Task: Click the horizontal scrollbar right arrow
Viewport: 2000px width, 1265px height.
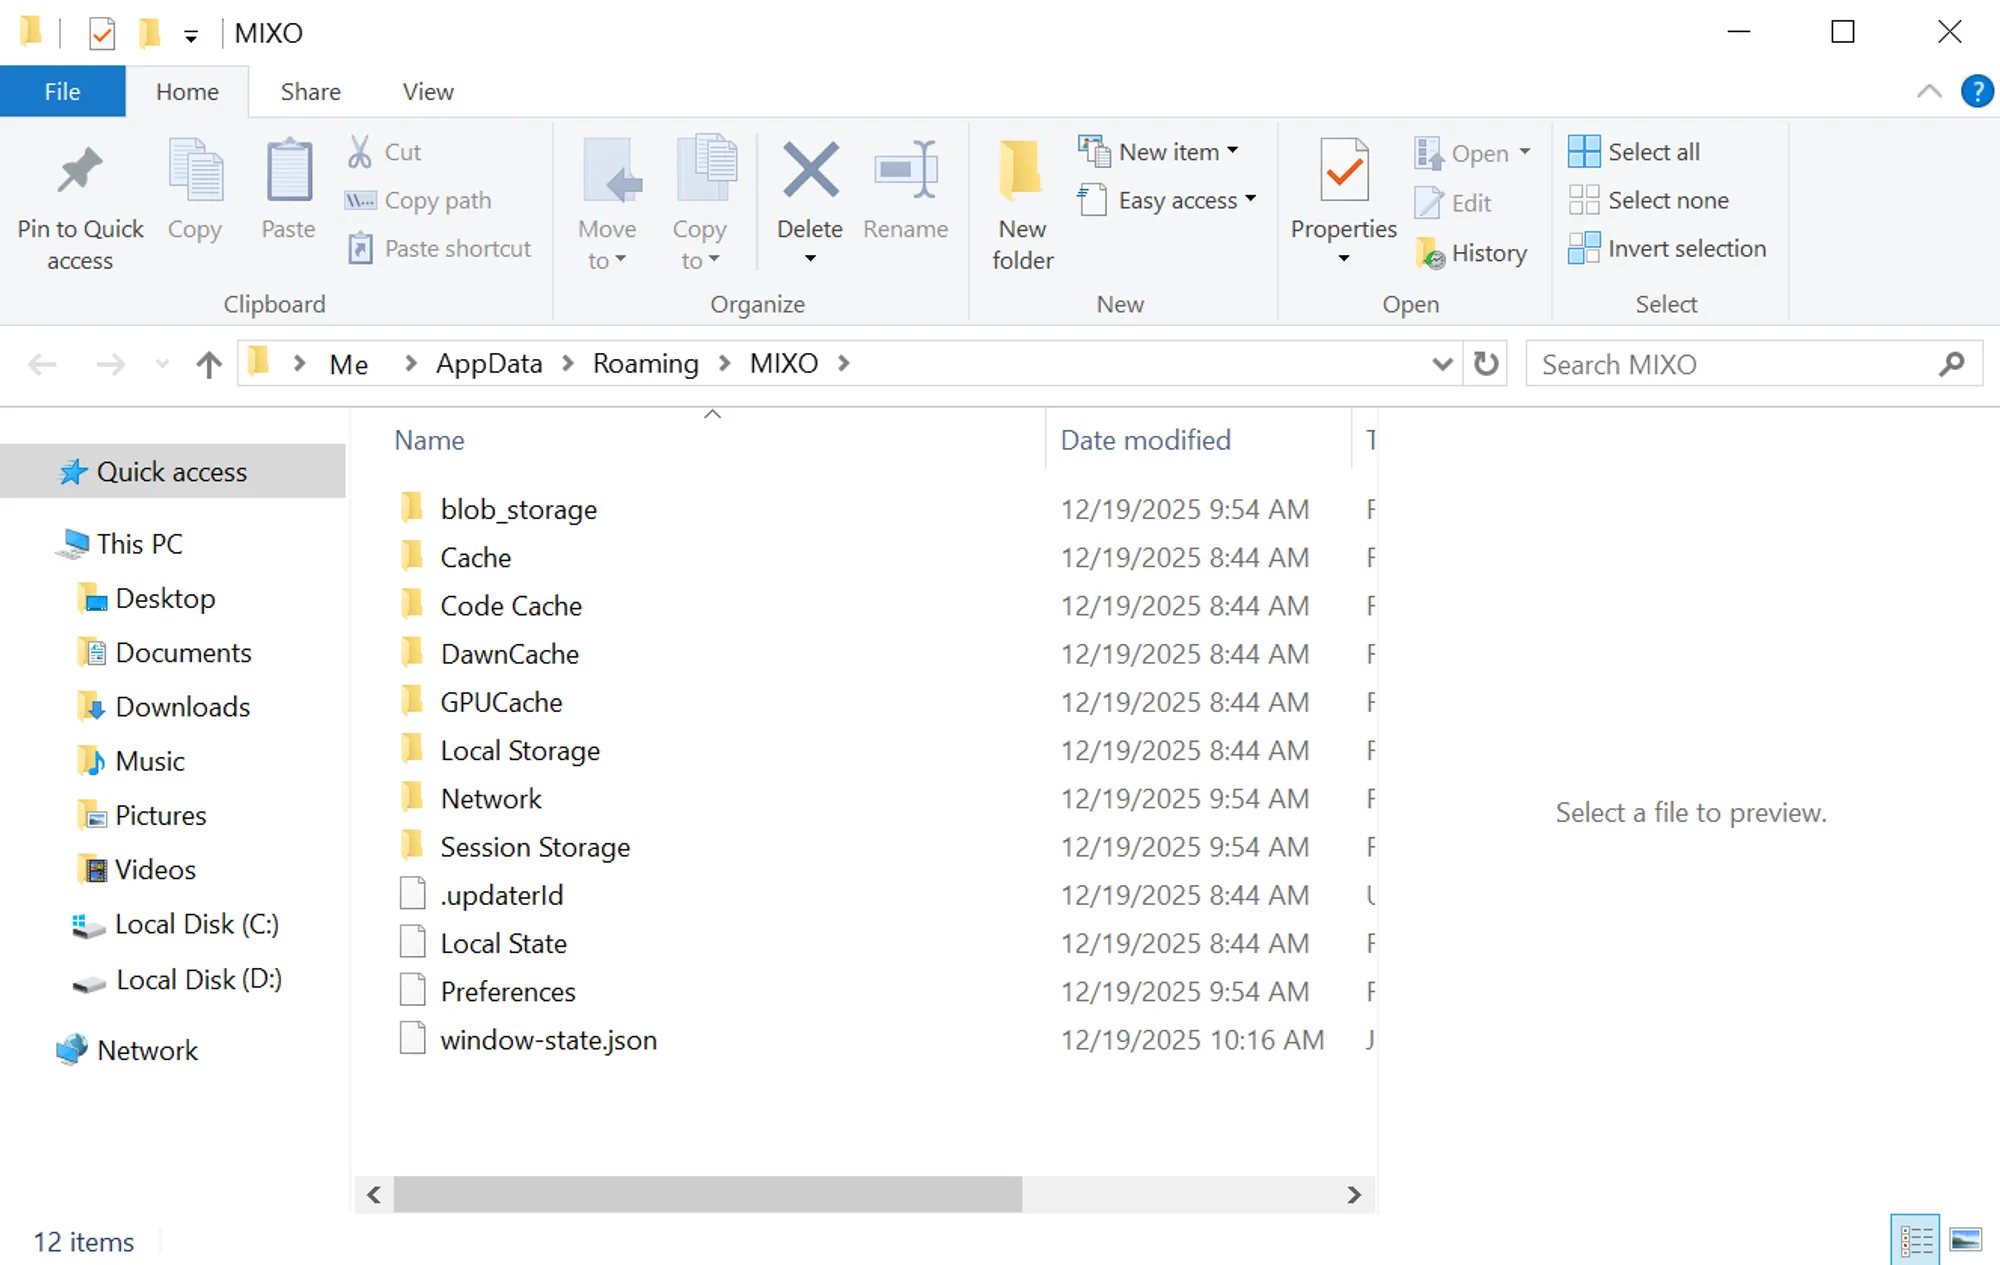Action: (x=1354, y=1194)
